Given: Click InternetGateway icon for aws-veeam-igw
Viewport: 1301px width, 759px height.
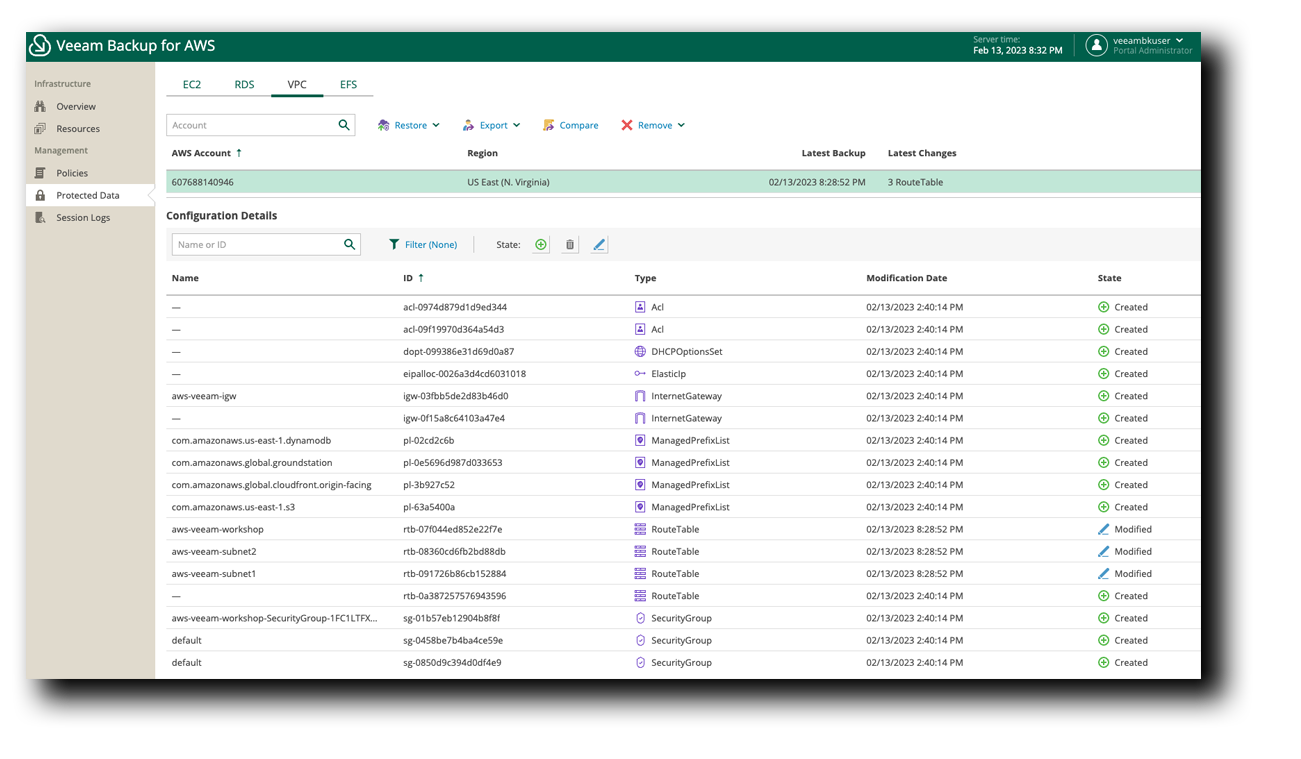Looking at the screenshot, I should [x=640, y=396].
